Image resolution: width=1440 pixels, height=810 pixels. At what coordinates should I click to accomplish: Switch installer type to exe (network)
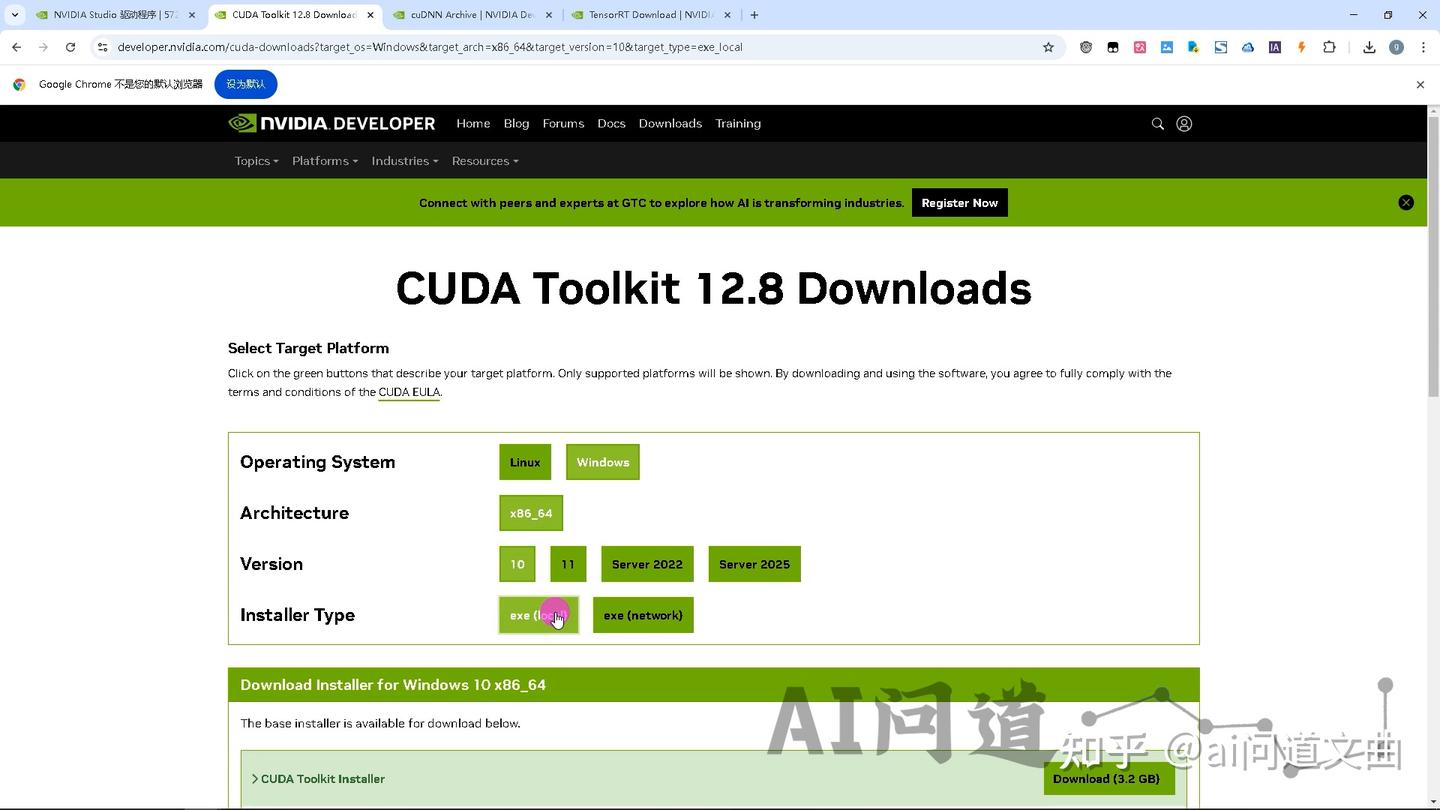coord(643,615)
